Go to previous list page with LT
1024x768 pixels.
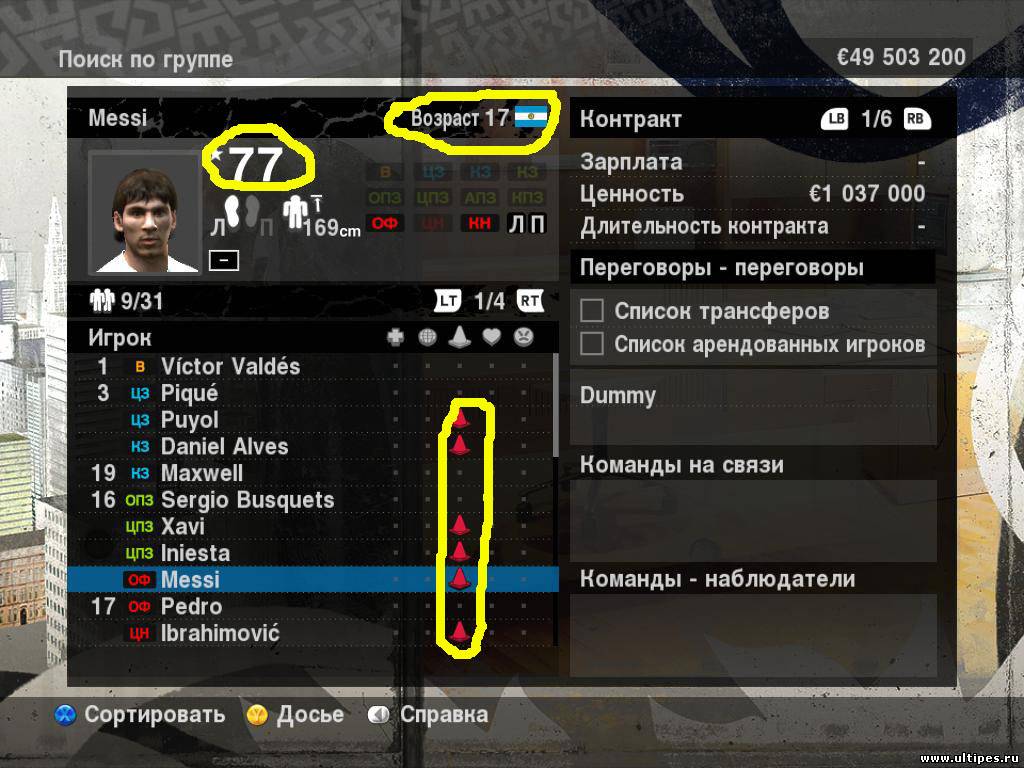click(448, 300)
